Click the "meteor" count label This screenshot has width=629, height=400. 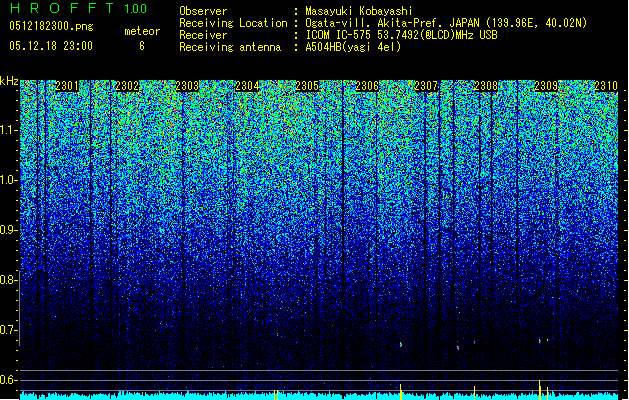point(142,31)
